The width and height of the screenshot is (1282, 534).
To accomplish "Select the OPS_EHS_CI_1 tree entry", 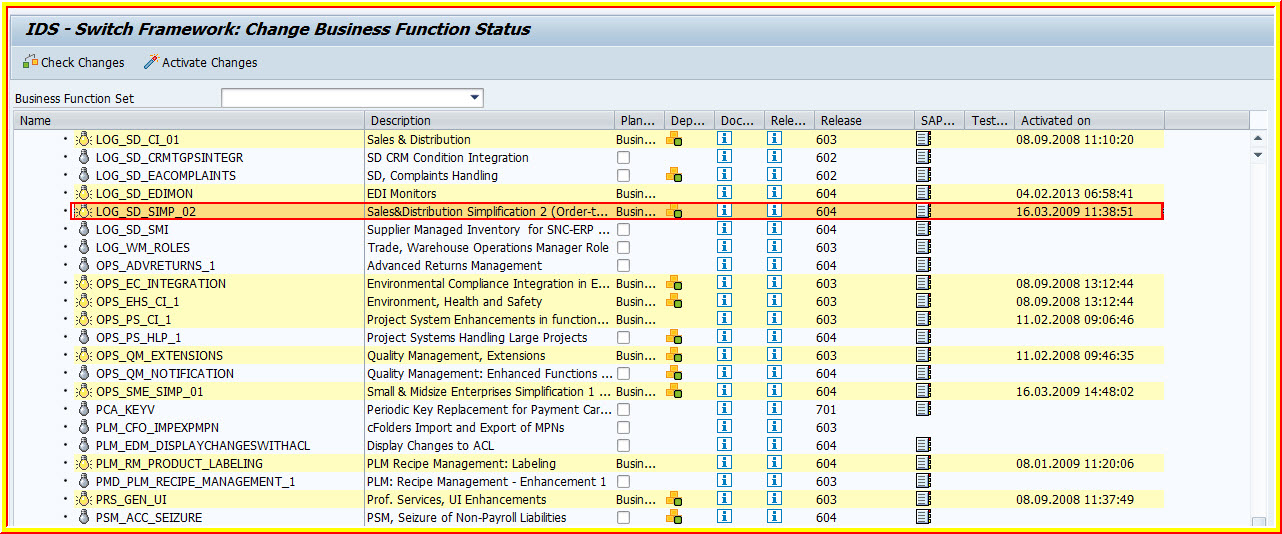I will 137,302.
